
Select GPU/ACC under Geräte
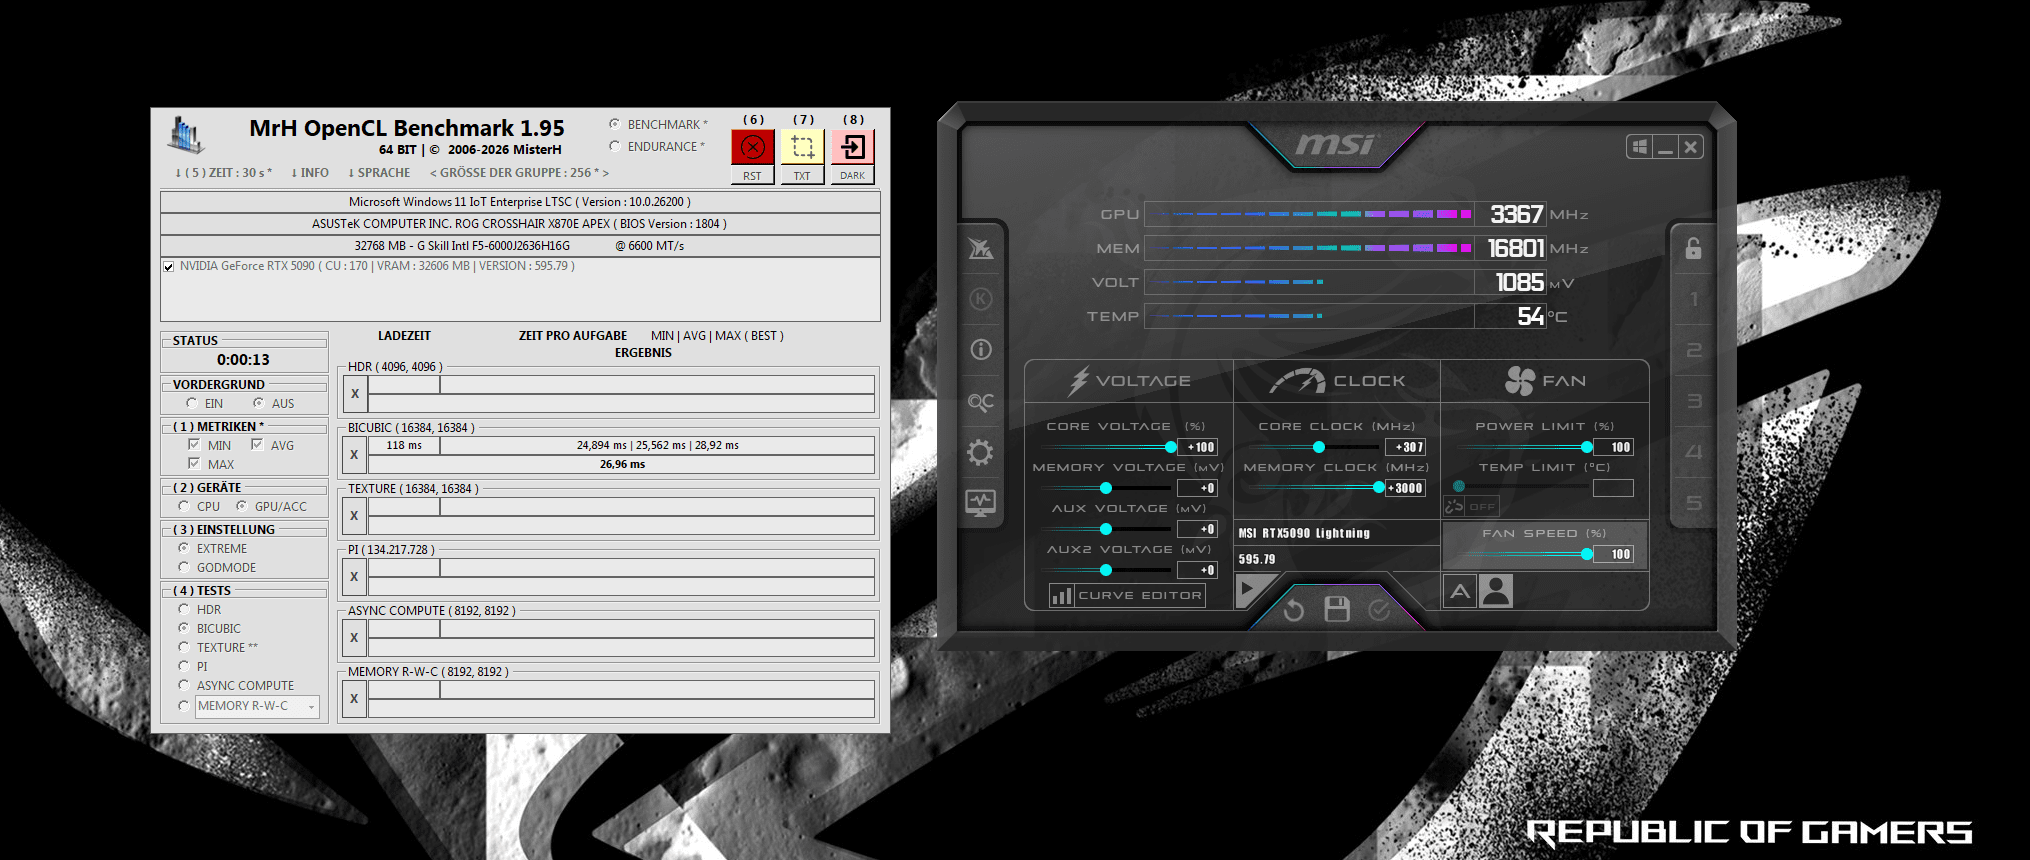[x=241, y=506]
